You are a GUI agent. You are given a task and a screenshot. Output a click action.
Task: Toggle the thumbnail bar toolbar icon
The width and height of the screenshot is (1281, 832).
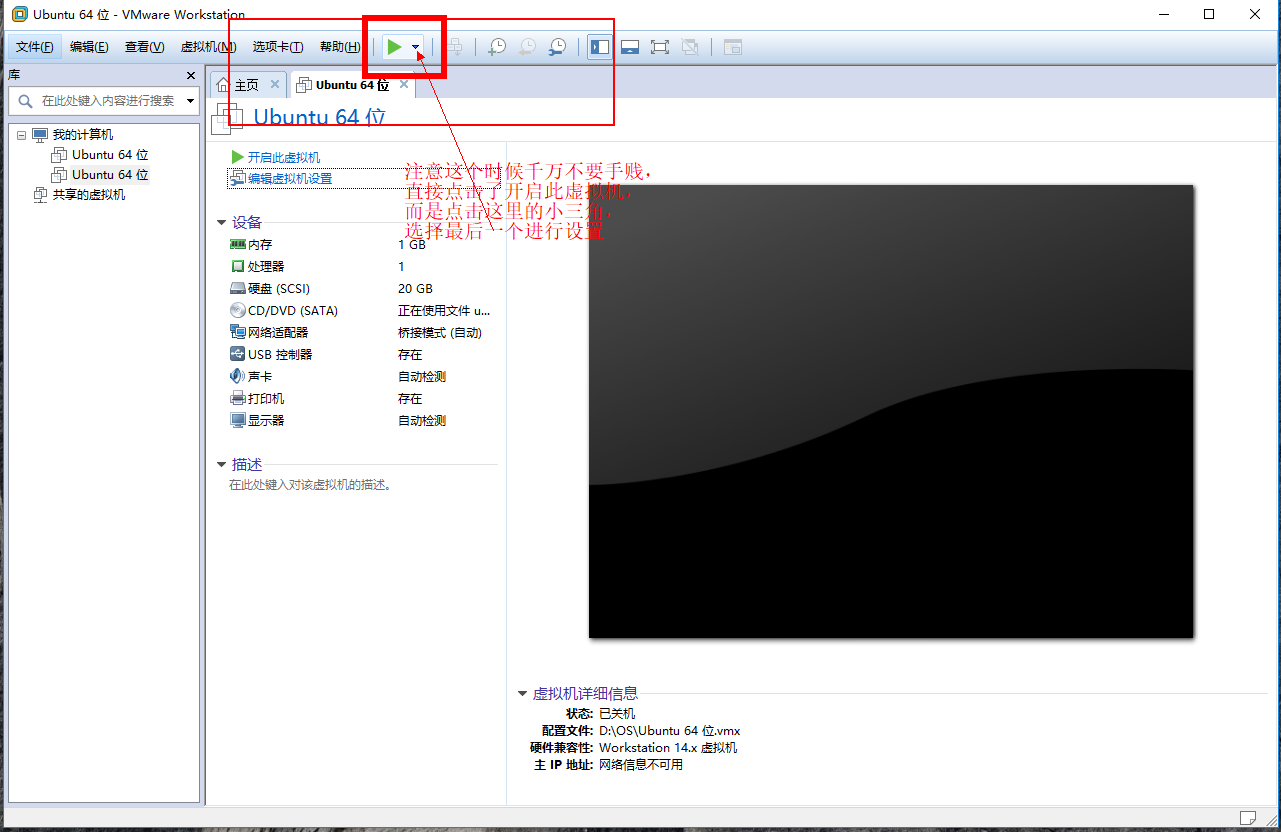coord(630,47)
